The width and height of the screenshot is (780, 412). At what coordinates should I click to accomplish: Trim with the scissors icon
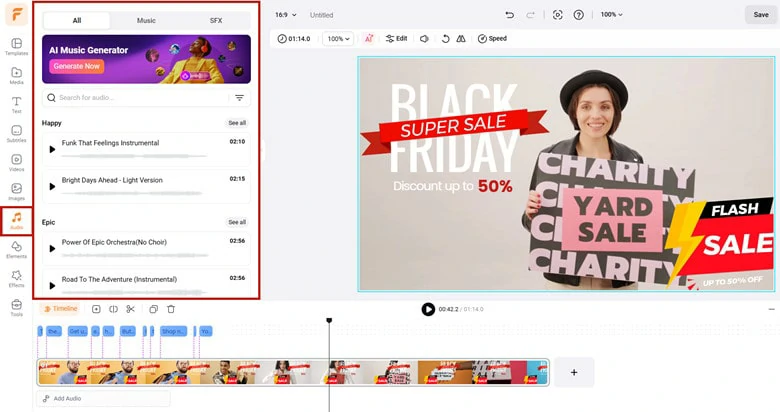click(130, 309)
